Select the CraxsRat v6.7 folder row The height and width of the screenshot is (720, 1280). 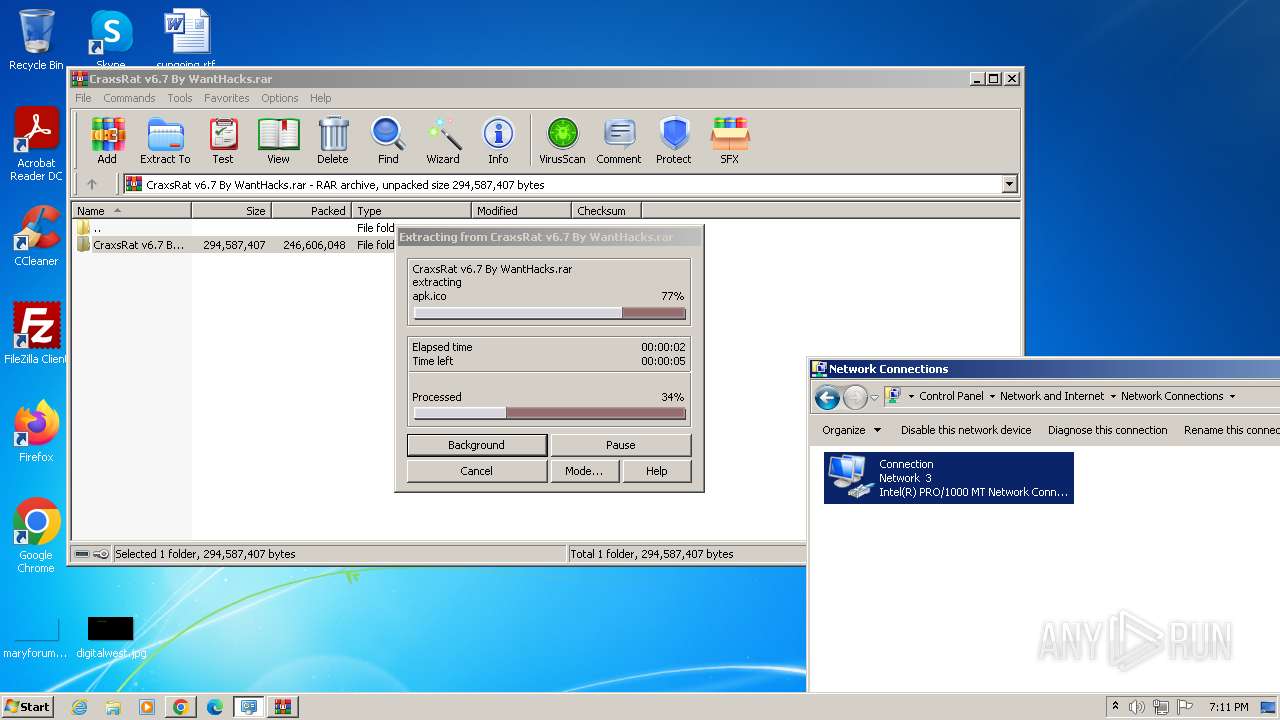click(234, 245)
